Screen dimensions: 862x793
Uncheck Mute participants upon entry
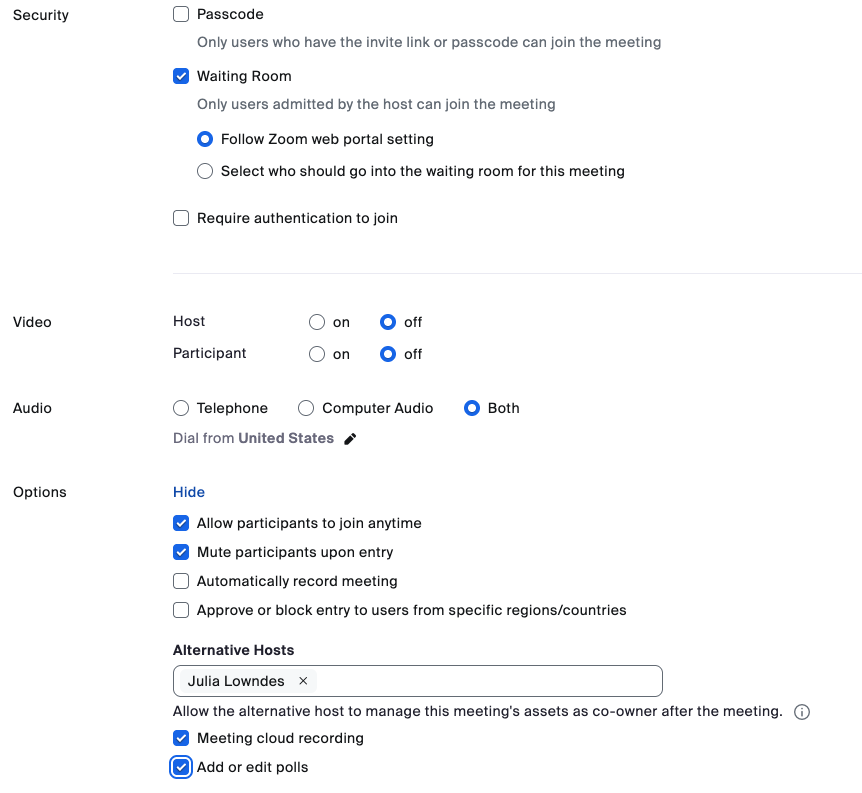coord(181,552)
